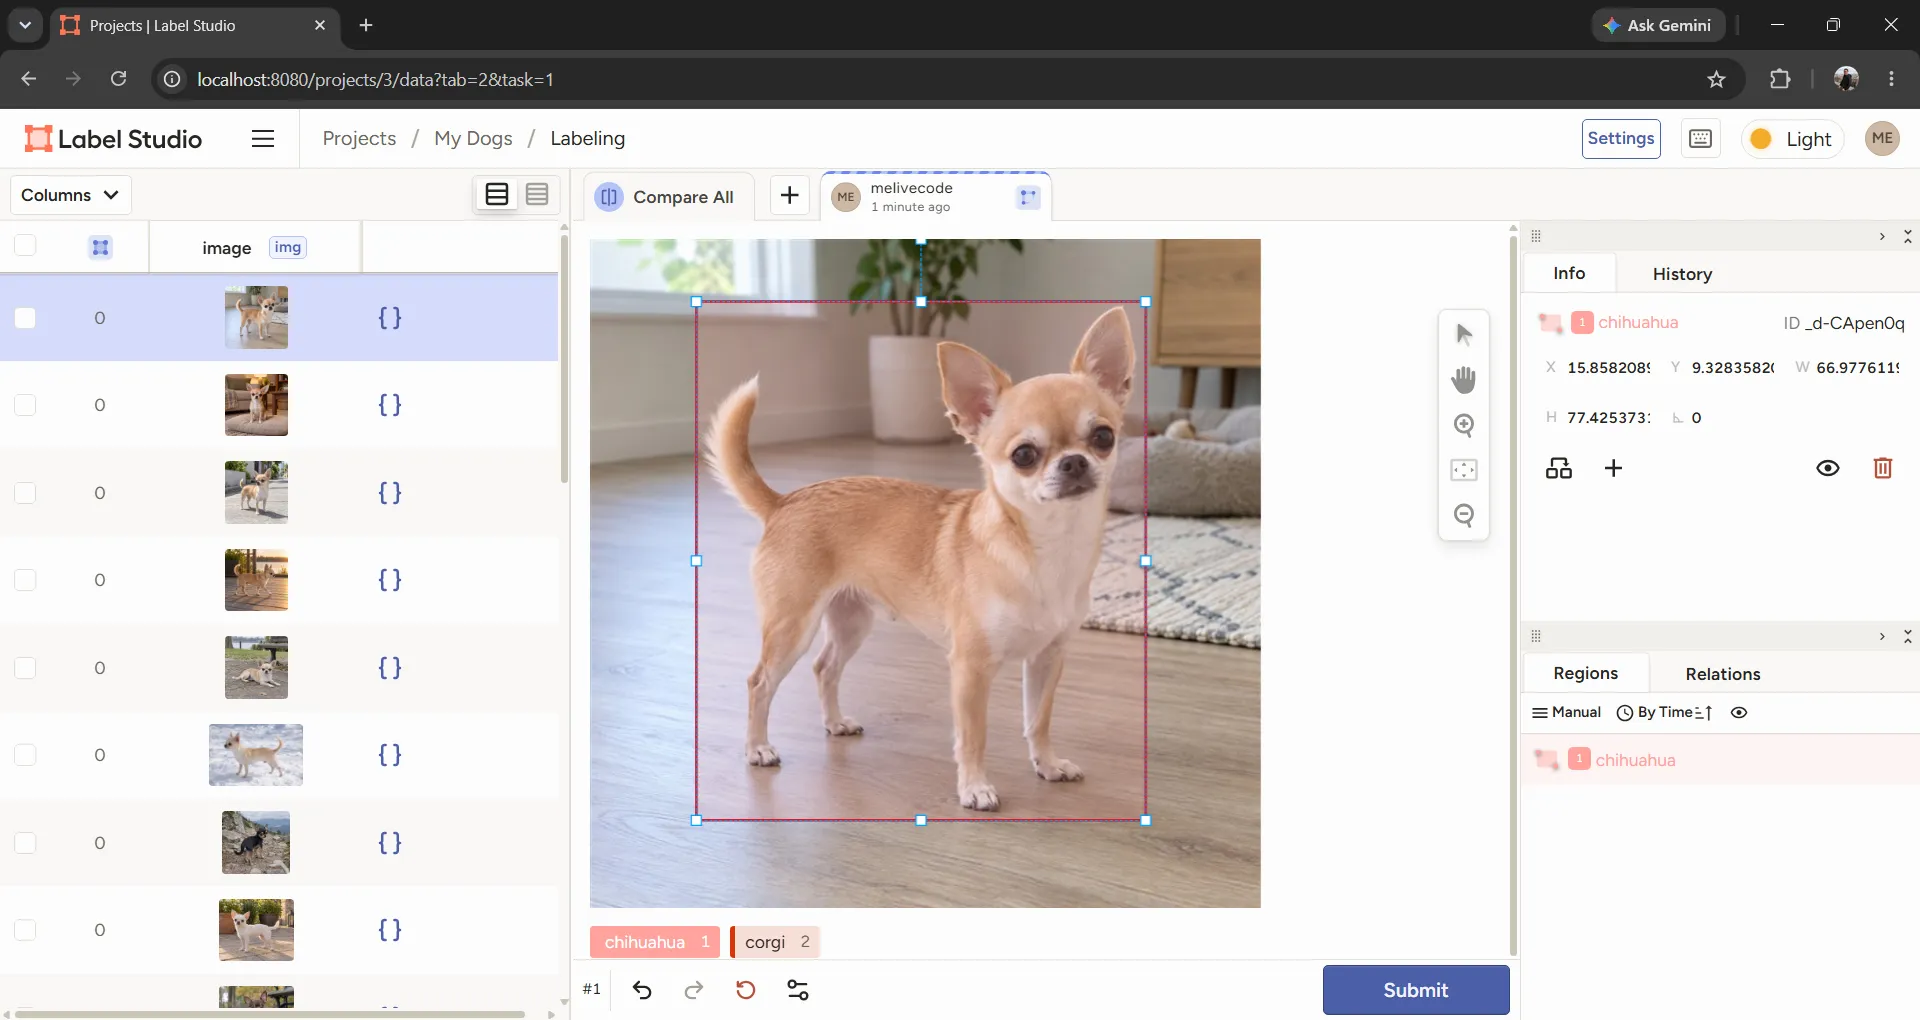Open the Regions tab
This screenshot has width=1920, height=1020.
coord(1585,673)
